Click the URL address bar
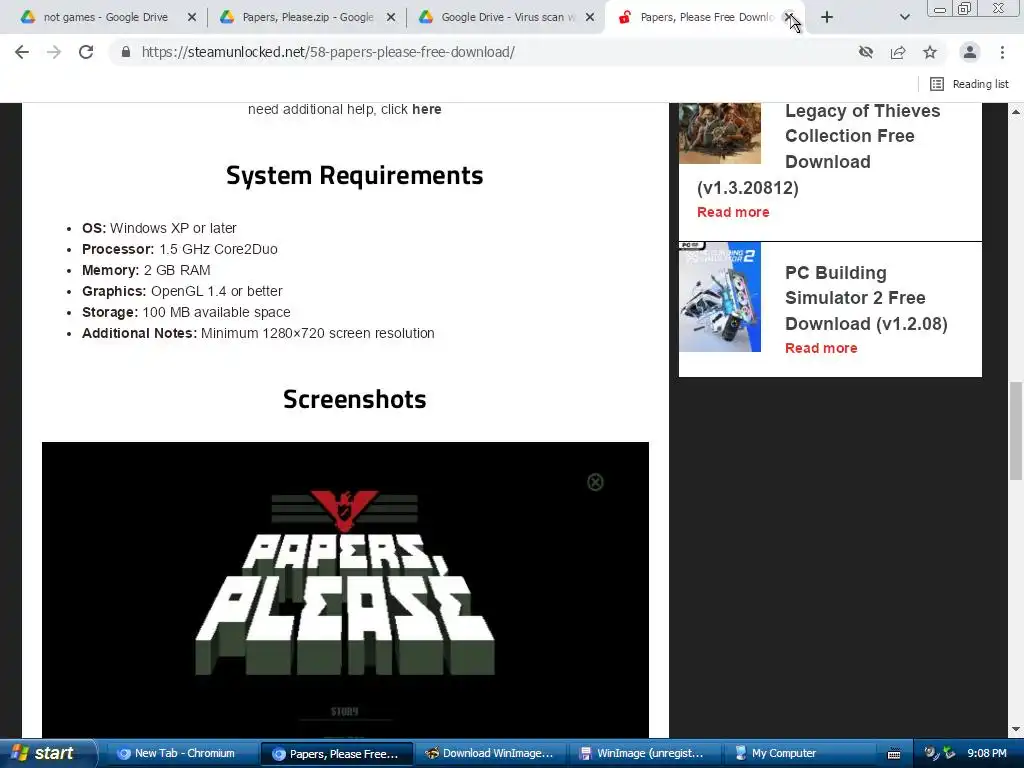This screenshot has width=1024, height=768. click(x=483, y=52)
